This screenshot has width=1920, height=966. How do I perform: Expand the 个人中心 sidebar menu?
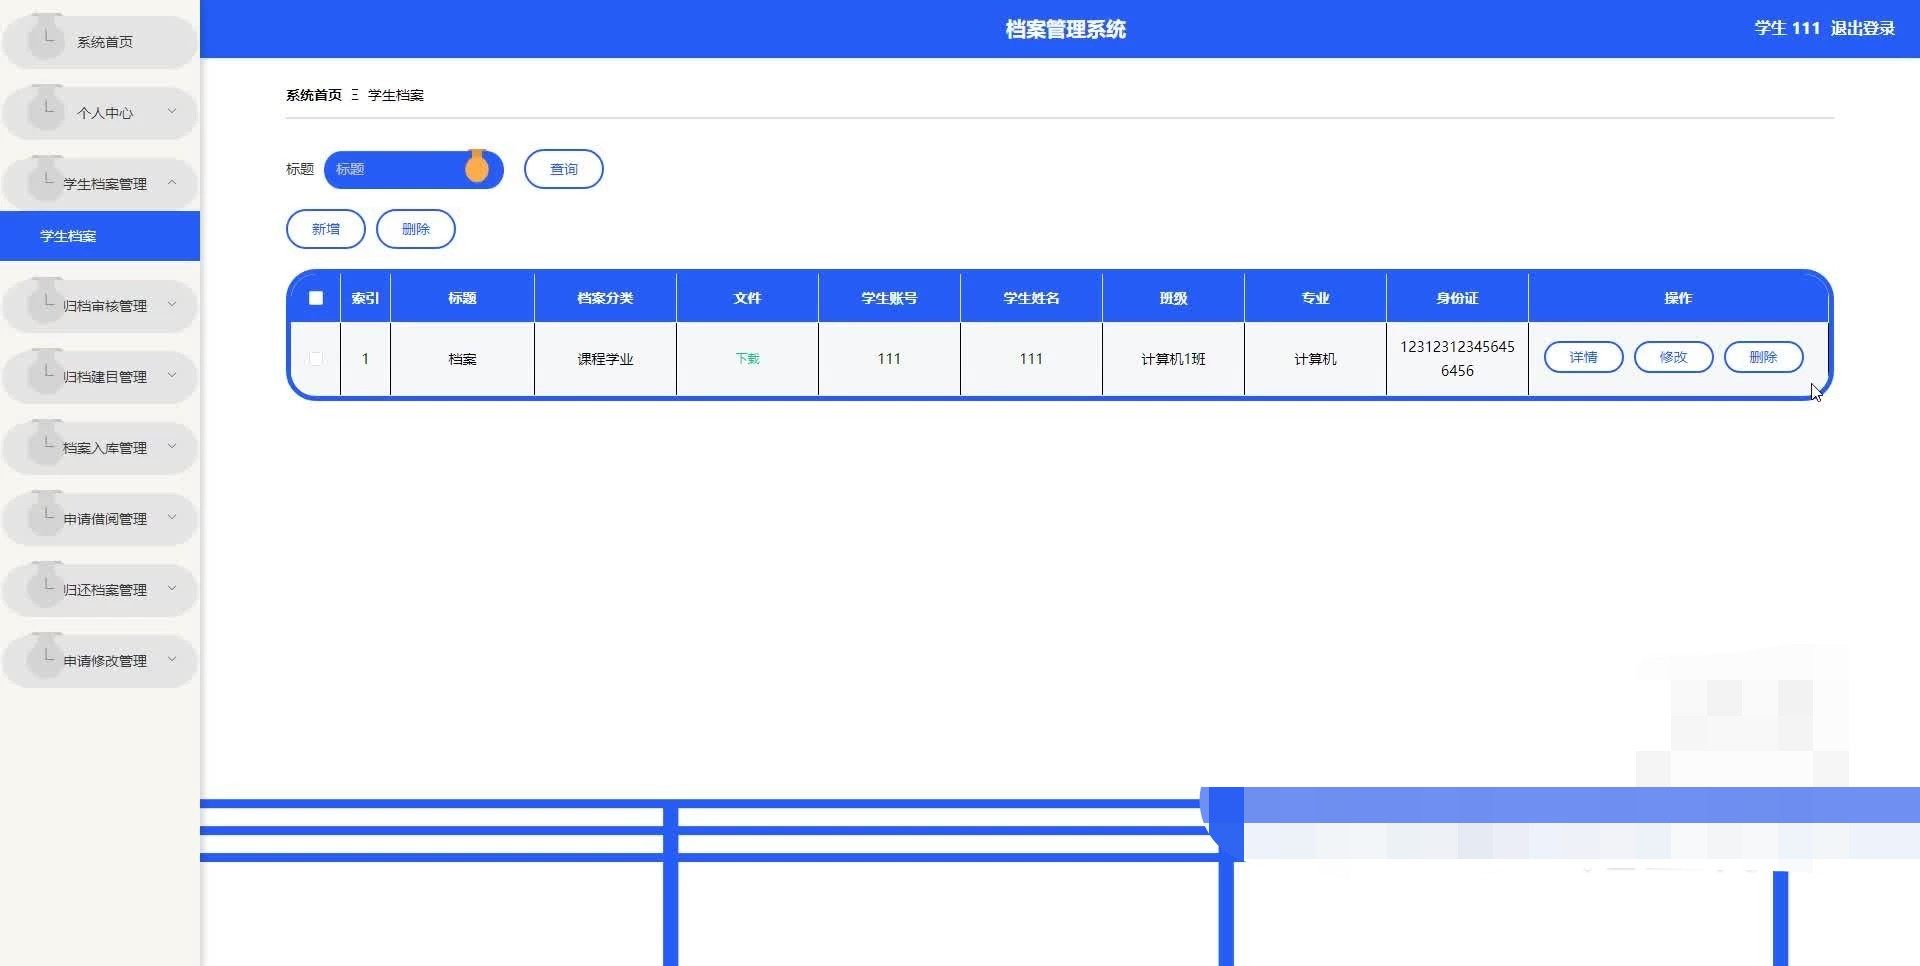(100, 113)
